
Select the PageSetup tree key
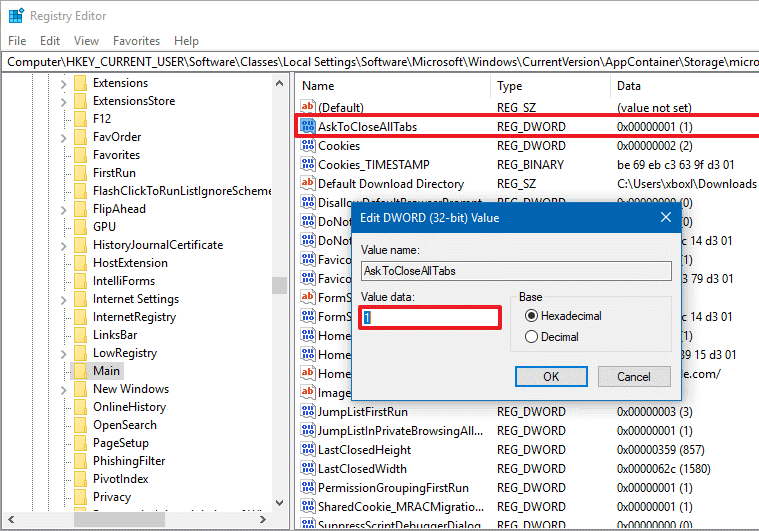coord(121,443)
